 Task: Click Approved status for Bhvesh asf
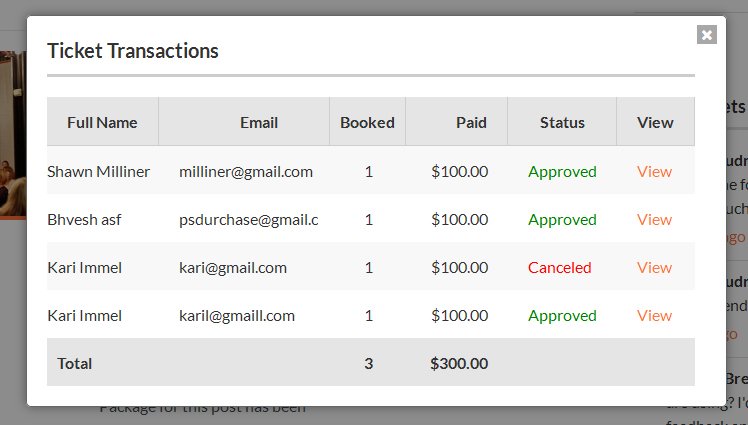[x=562, y=220]
